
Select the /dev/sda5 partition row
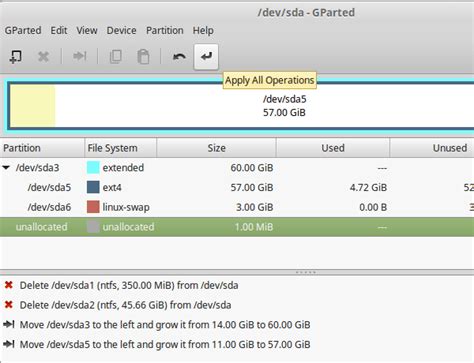click(x=237, y=187)
